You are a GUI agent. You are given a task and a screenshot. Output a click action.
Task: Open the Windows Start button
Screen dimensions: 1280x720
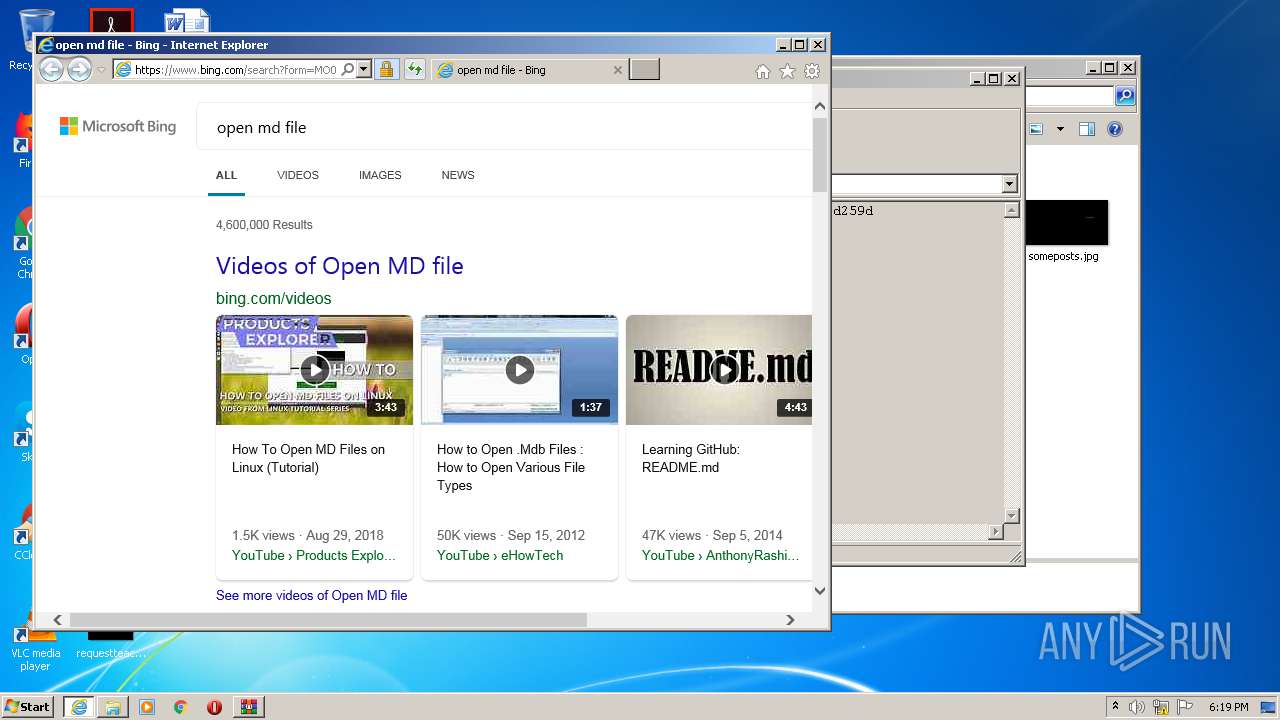[x=28, y=706]
